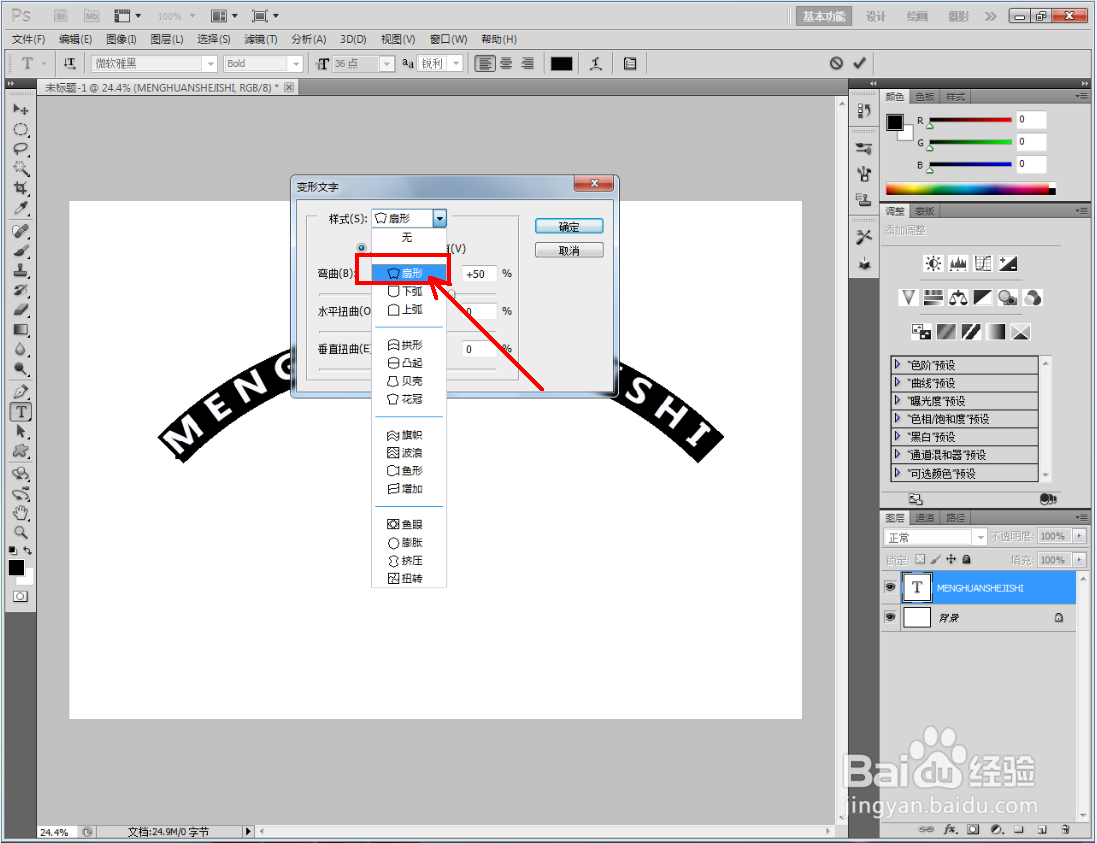1097x843 pixels.
Task: Choose 鱼眼 in the warp style list
Action: point(409,524)
